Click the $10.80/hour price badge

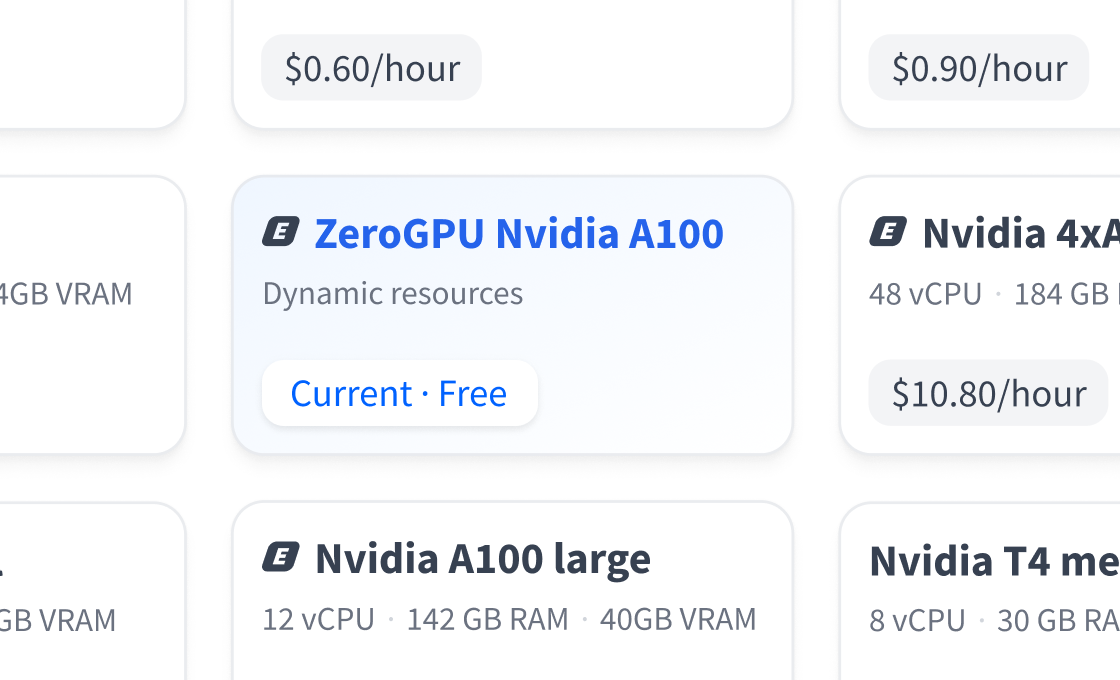987,393
